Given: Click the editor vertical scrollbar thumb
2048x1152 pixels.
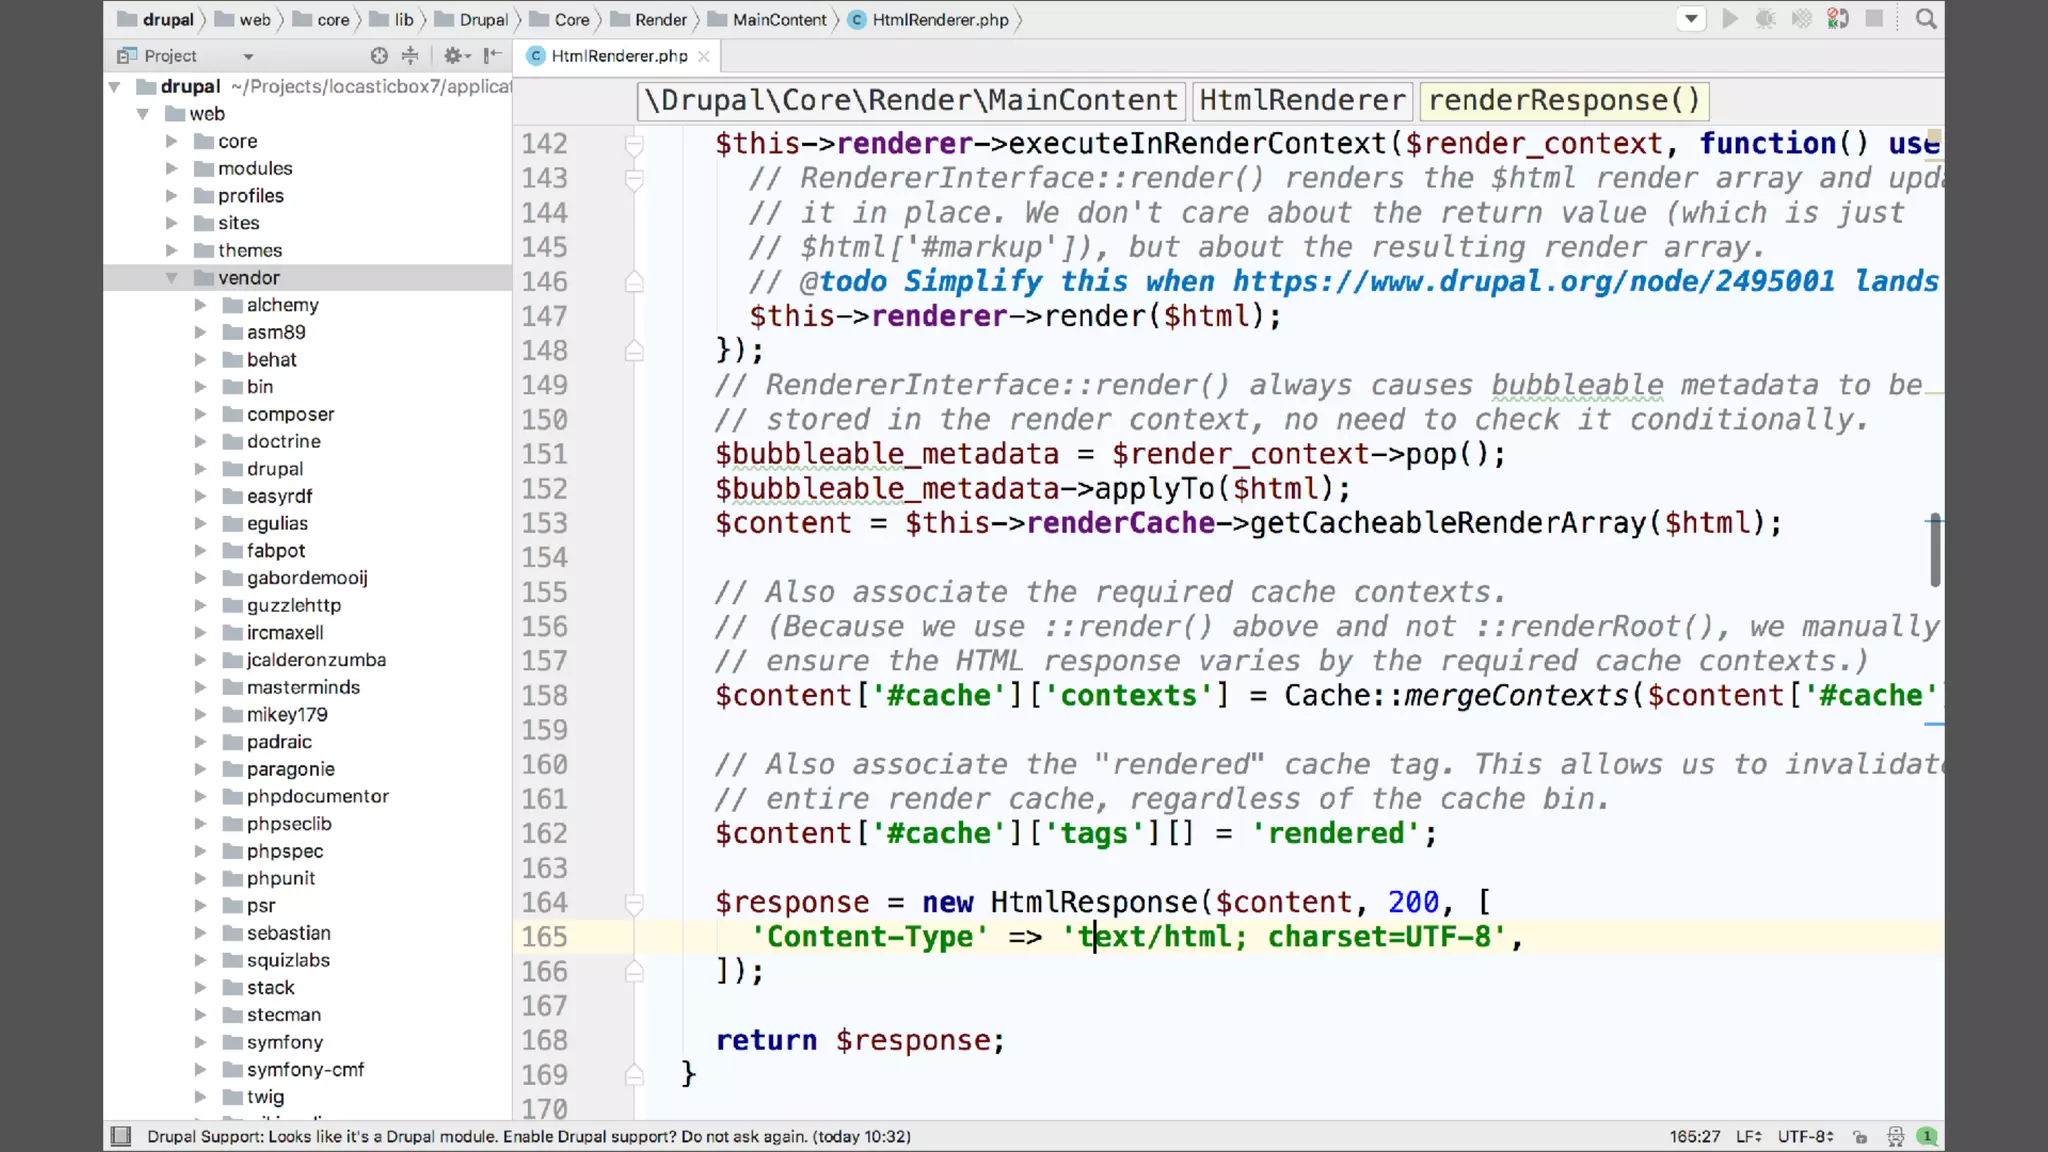Looking at the screenshot, I should (x=1935, y=550).
